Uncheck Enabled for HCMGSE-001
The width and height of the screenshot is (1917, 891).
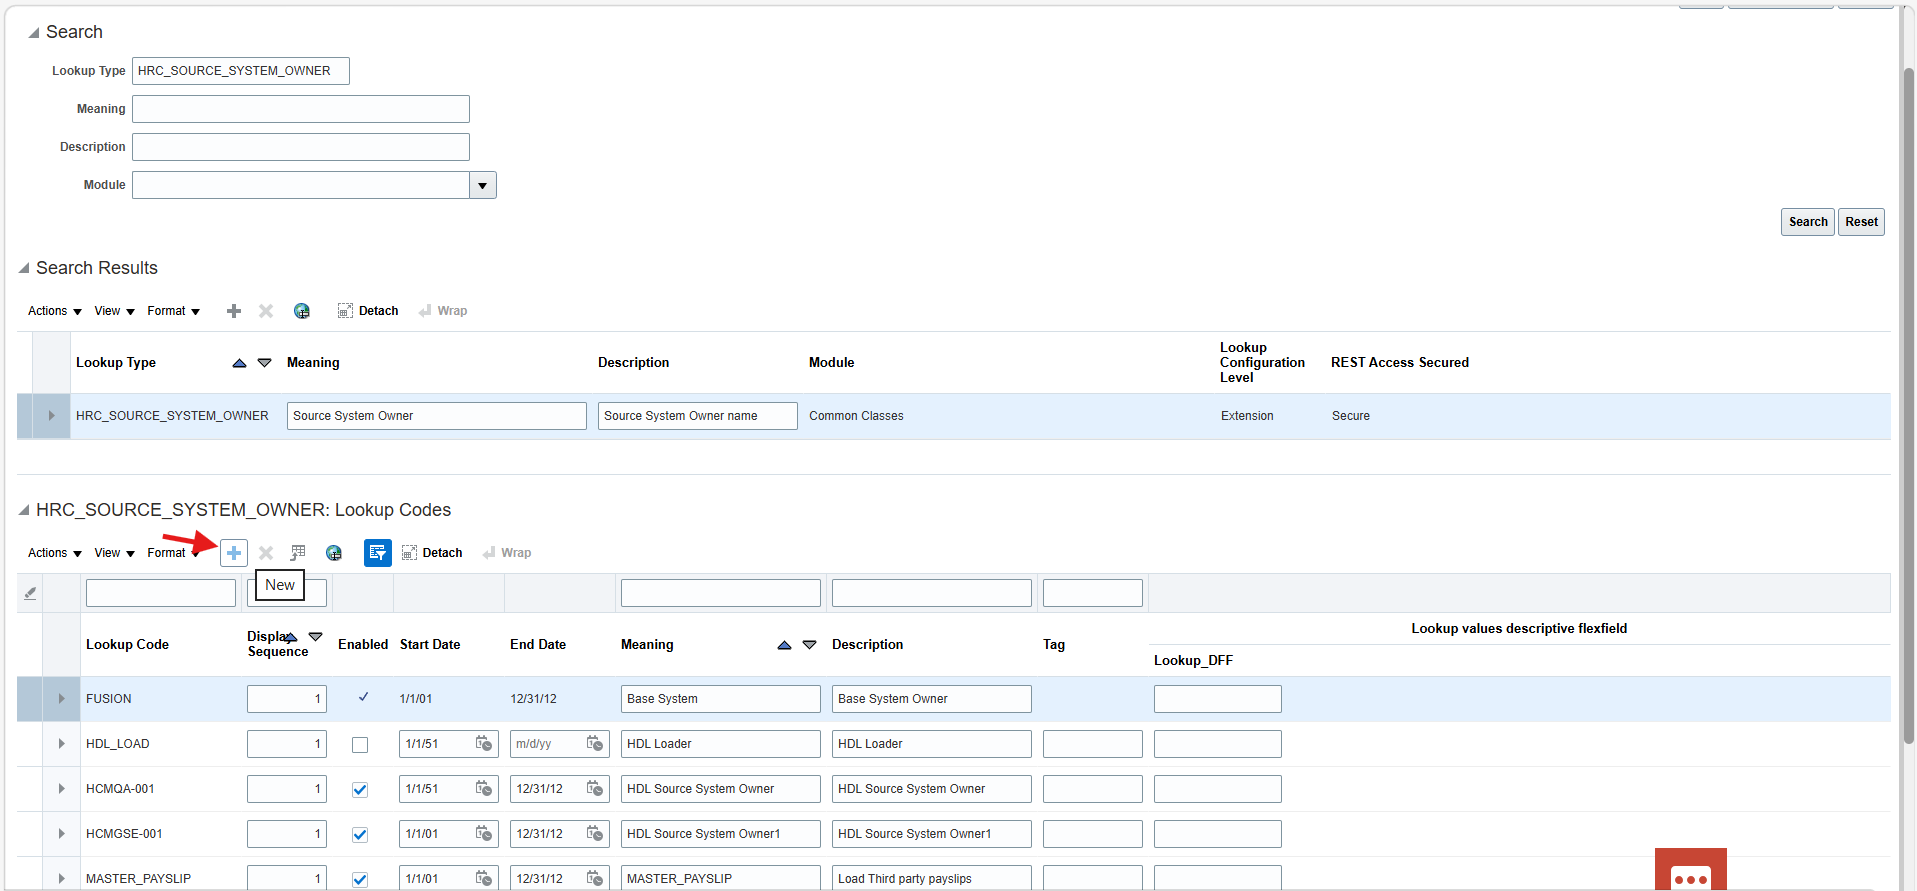point(360,835)
